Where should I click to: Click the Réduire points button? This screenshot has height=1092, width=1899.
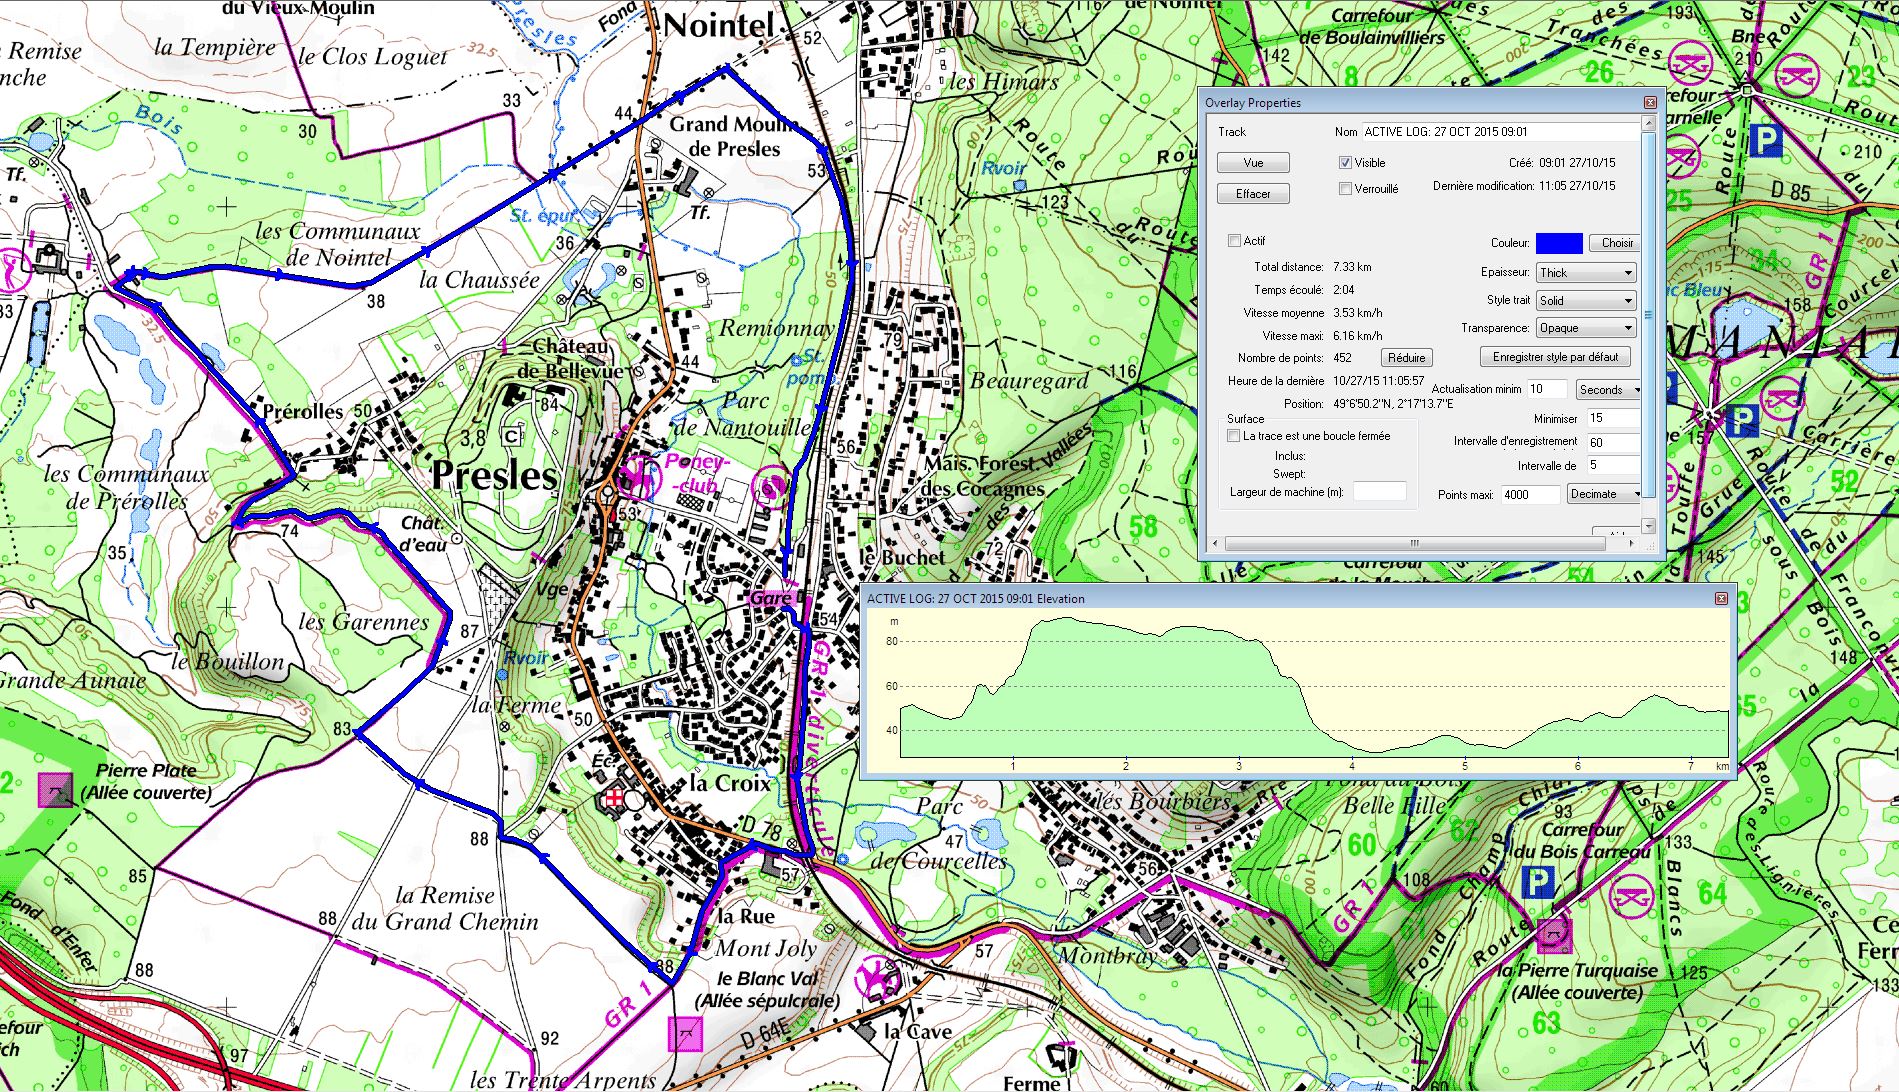(x=1406, y=358)
